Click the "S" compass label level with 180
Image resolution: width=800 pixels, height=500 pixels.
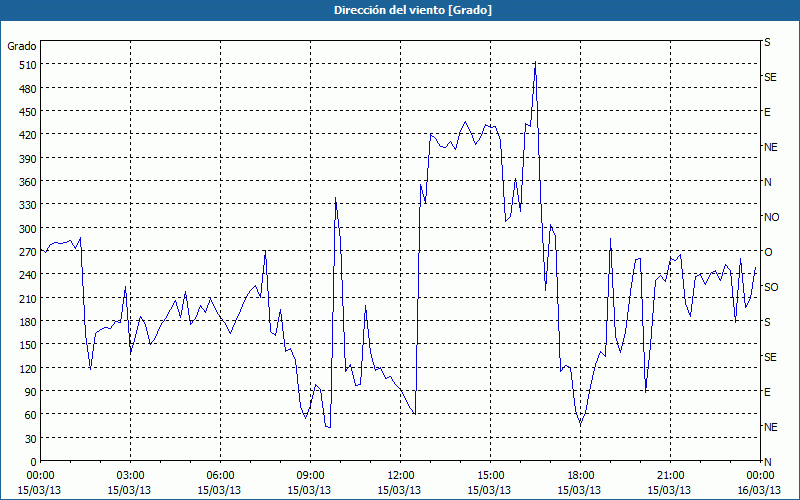[767, 322]
